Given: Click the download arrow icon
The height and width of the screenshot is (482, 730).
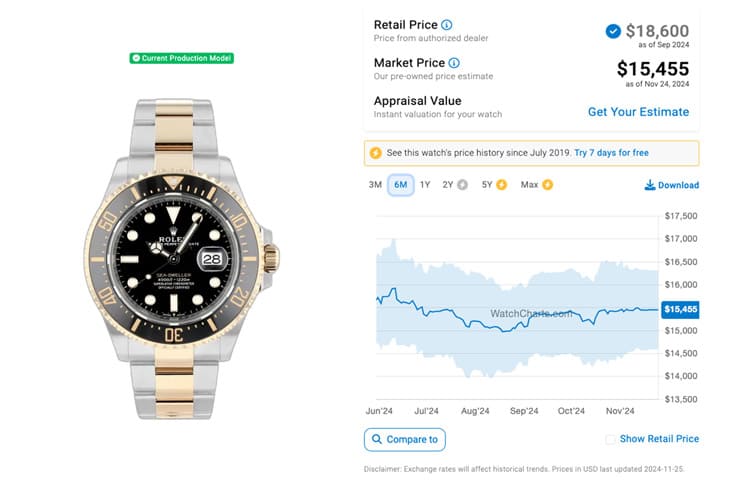Looking at the screenshot, I should (649, 185).
